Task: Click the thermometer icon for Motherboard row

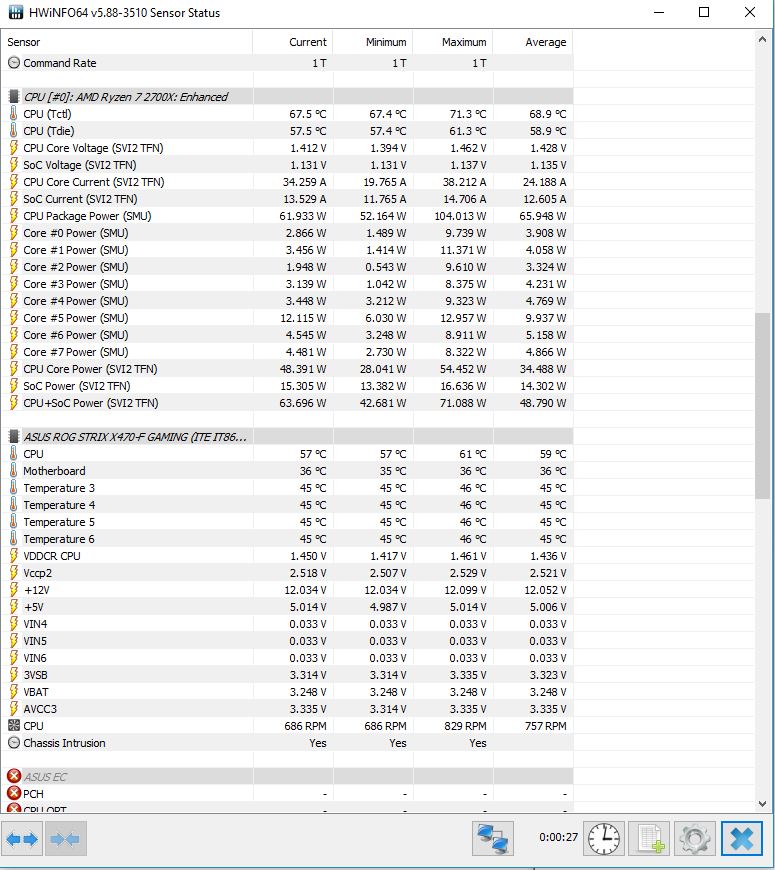Action: pos(14,471)
